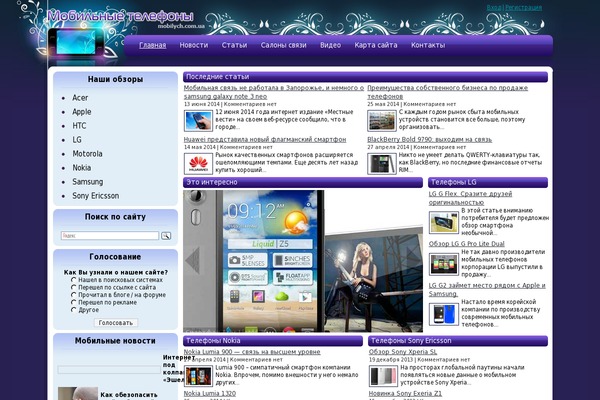Open the Контакты menu item

428,45
